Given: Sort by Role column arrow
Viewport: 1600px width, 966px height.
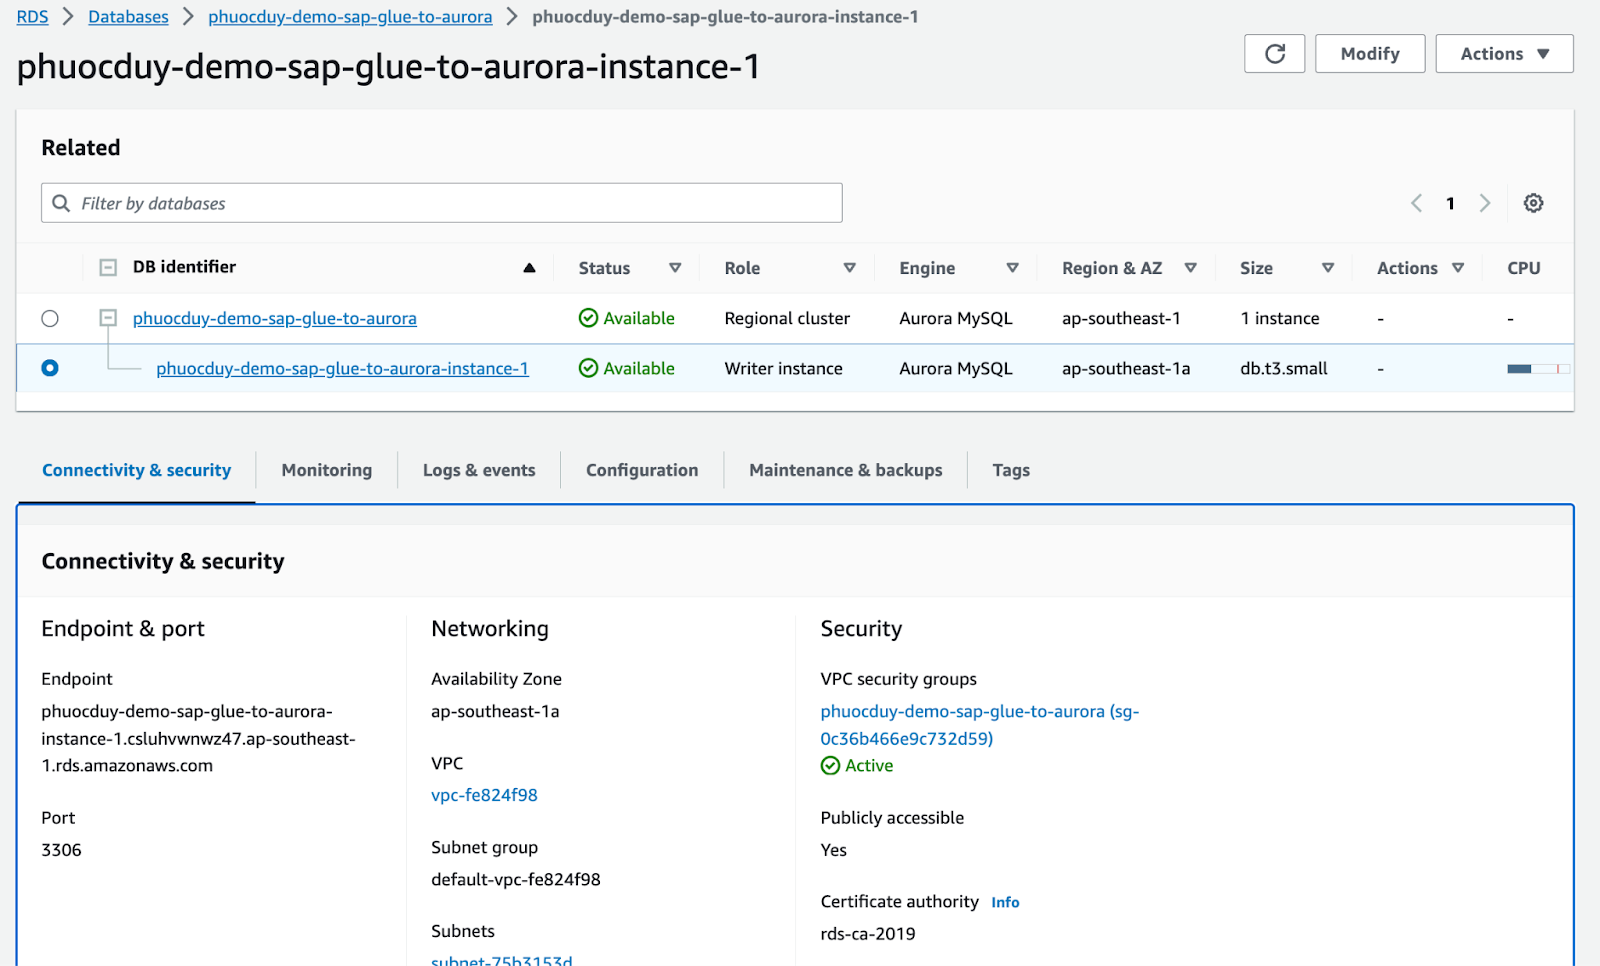Looking at the screenshot, I should pyautogui.click(x=849, y=268).
